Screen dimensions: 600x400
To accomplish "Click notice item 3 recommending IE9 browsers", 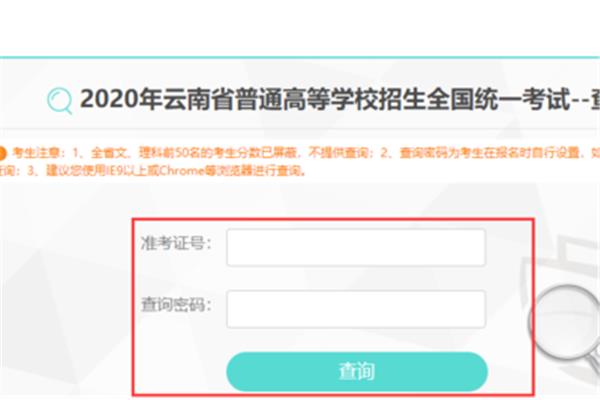I will coord(167,170).
